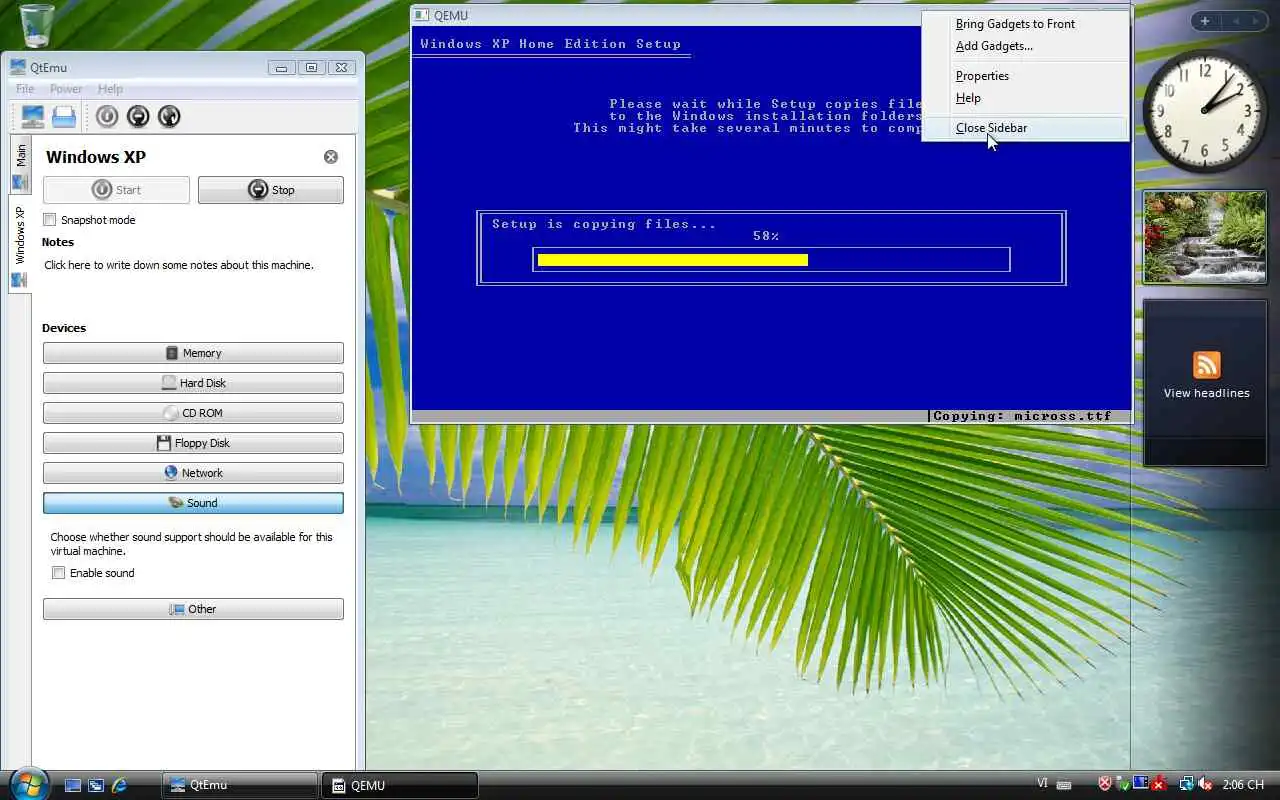Select Add Gadgets... in the sidebar menu
Image resolution: width=1280 pixels, height=800 pixels.
point(1025,46)
